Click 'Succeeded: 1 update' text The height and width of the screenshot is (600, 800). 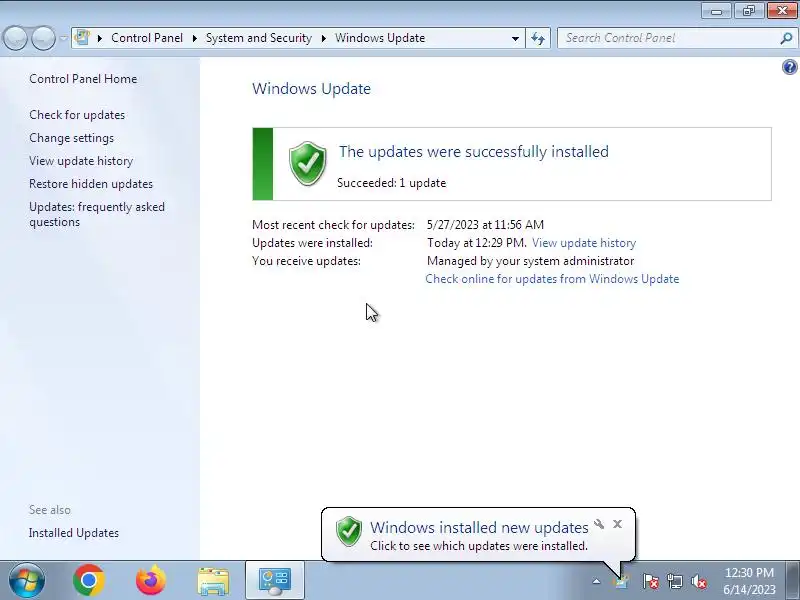(391, 183)
